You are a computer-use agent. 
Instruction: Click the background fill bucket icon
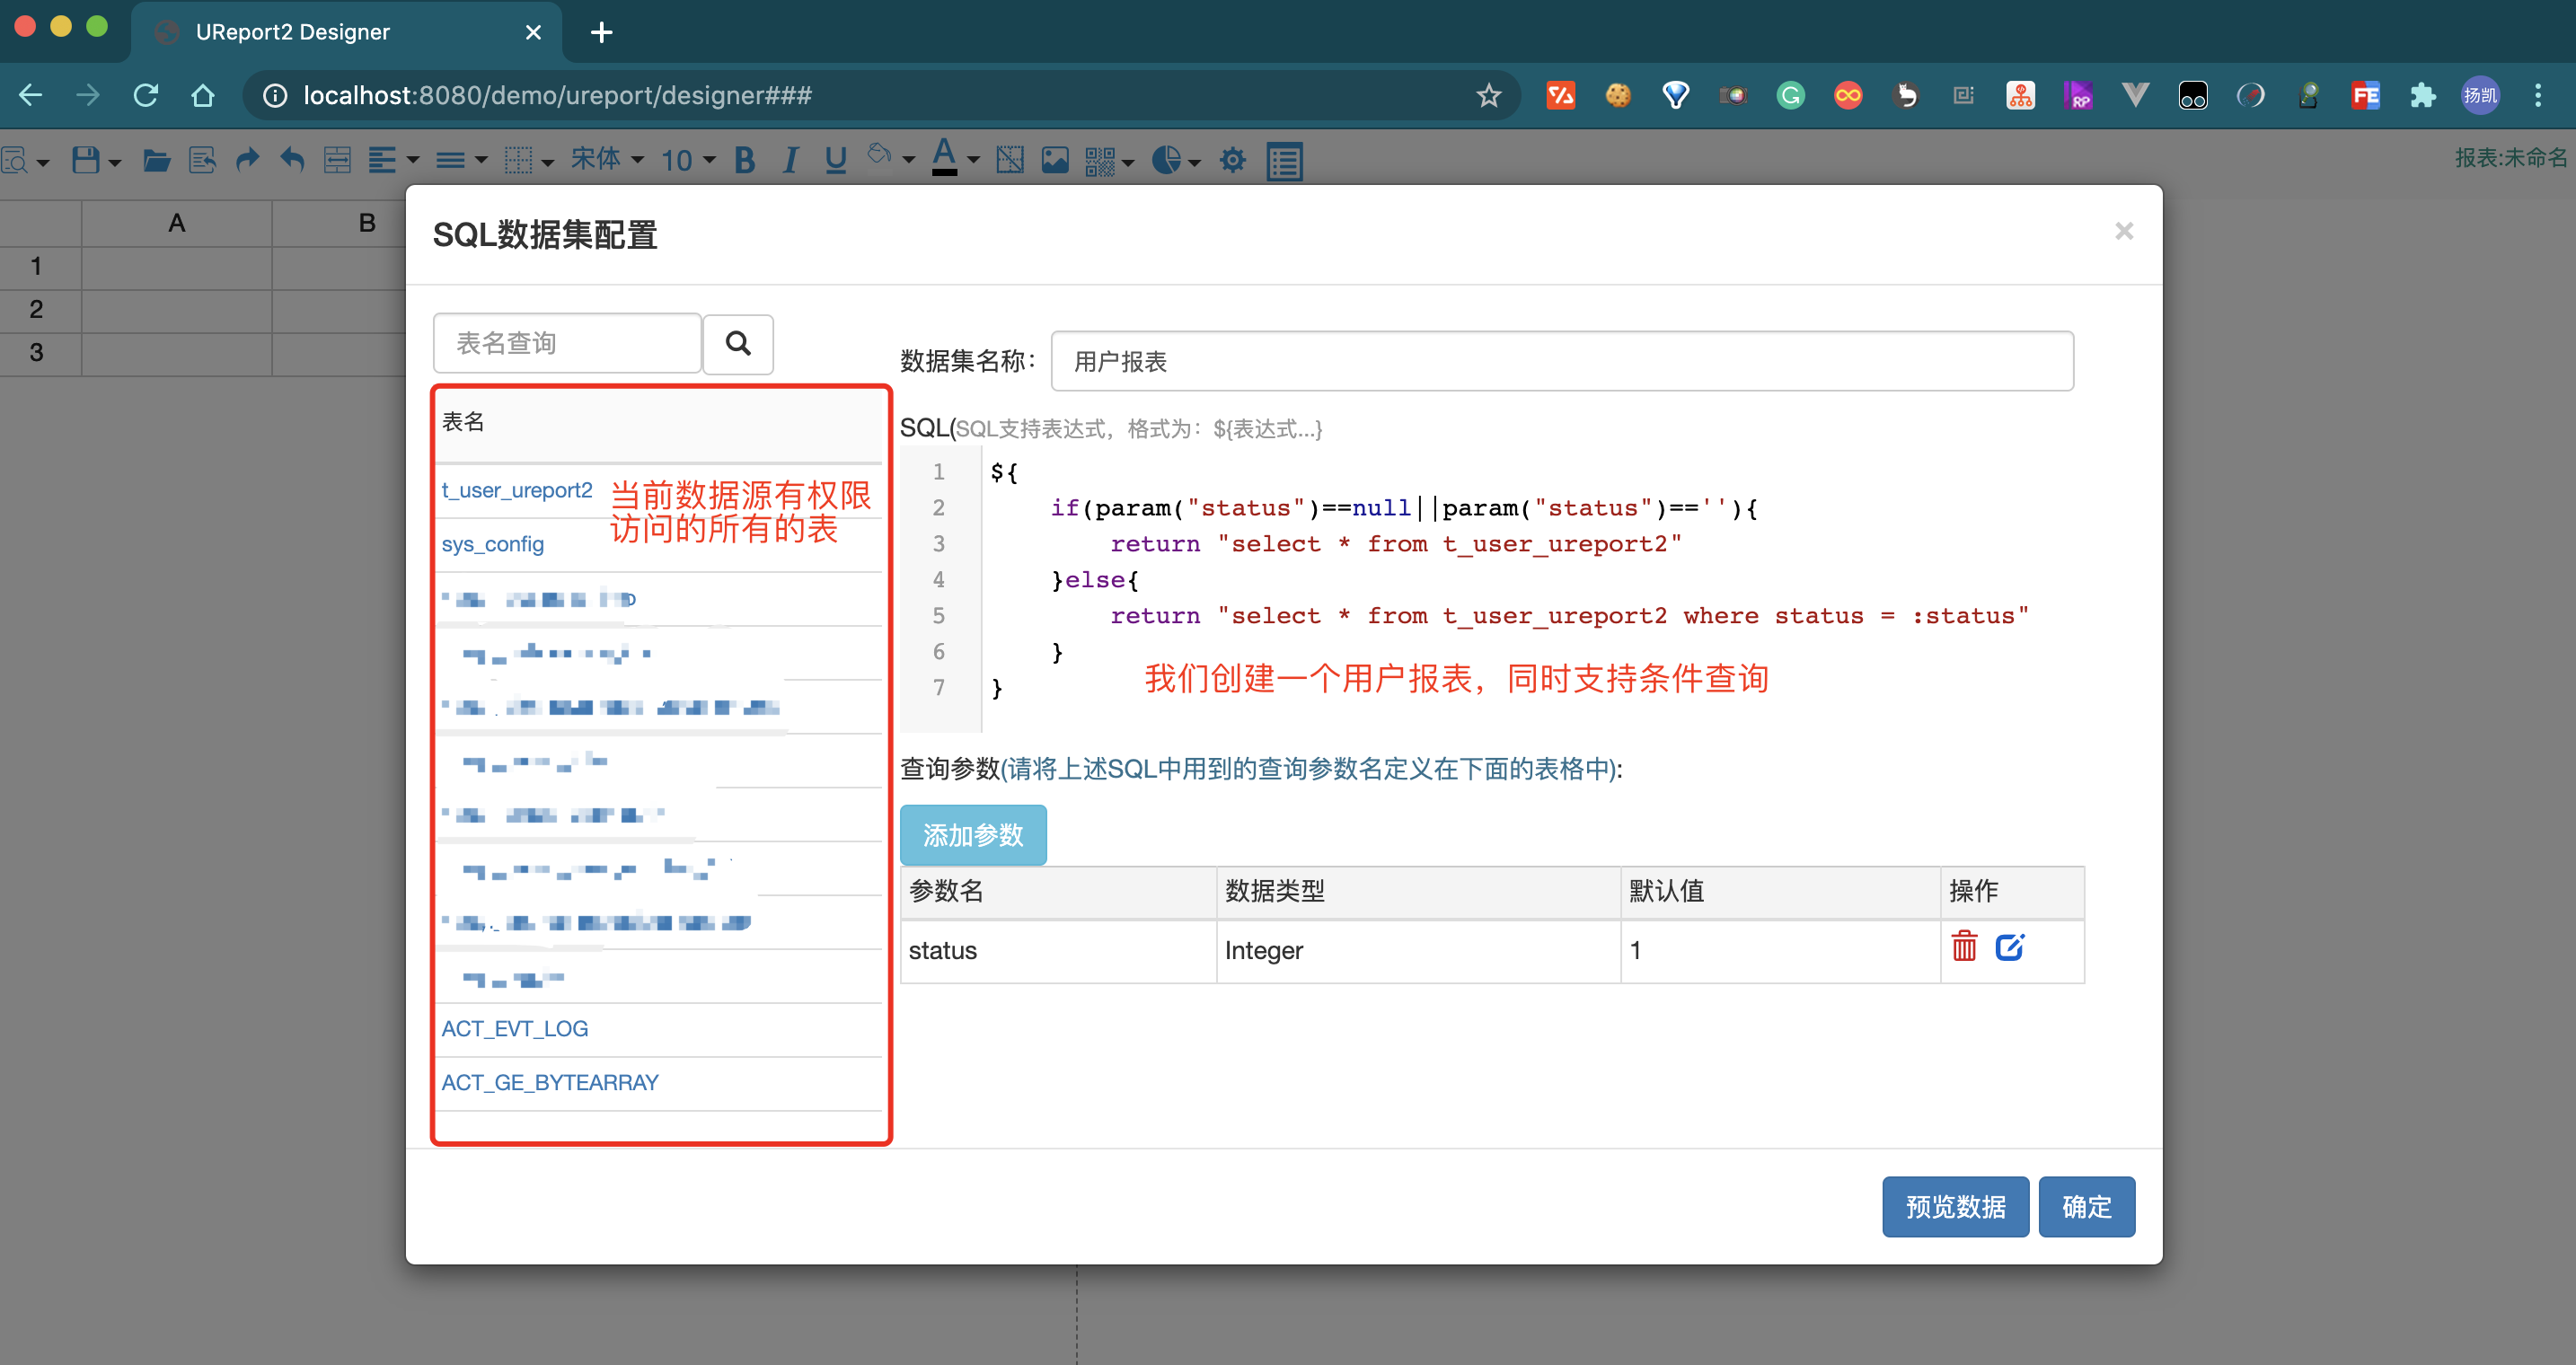point(880,156)
